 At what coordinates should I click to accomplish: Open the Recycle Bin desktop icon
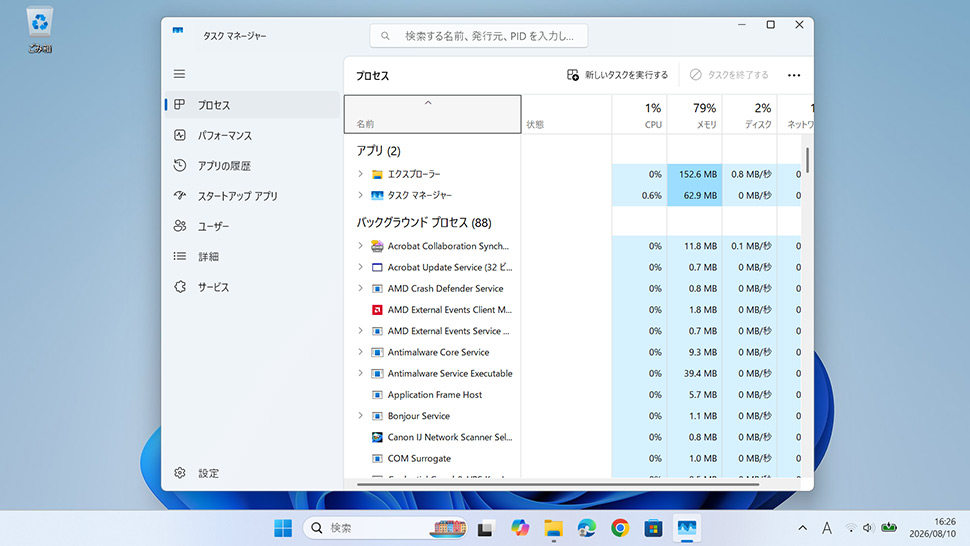(40, 29)
